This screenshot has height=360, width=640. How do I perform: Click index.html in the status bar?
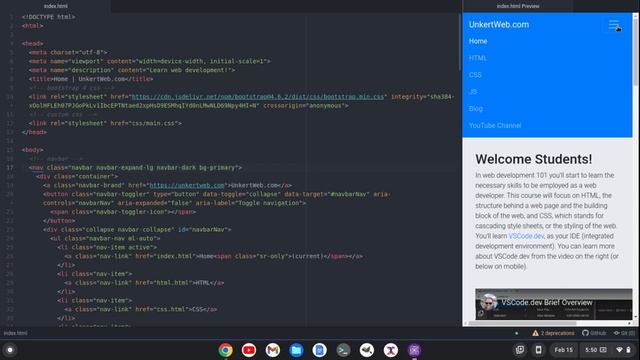(16, 333)
